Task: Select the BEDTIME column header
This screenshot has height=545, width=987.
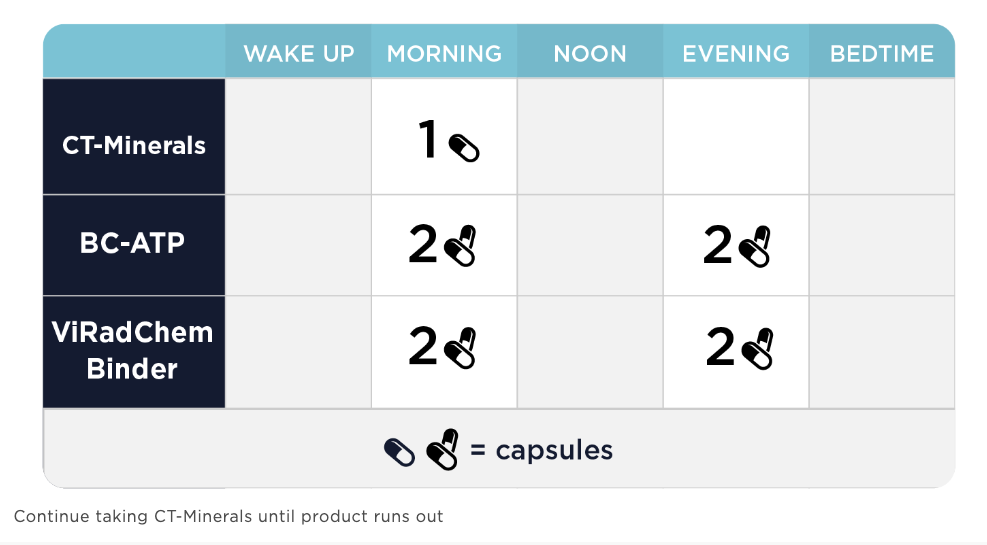Action: pyautogui.click(x=882, y=53)
